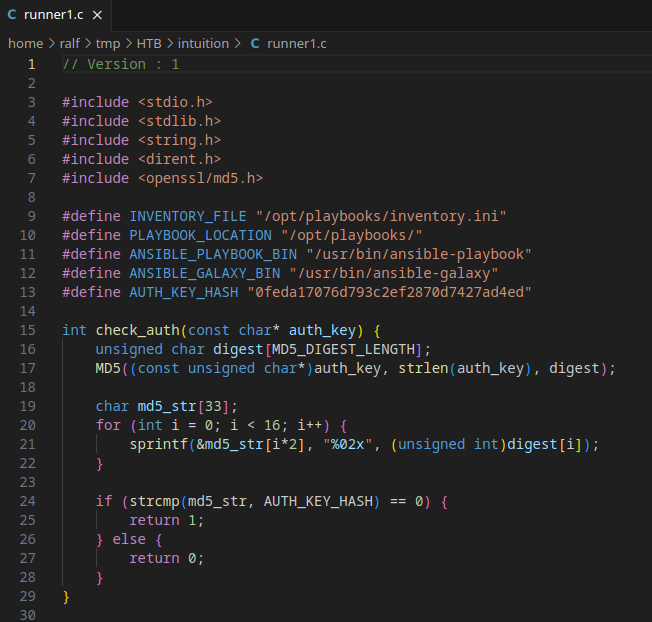Click the <dirent.h> include

coord(179,159)
